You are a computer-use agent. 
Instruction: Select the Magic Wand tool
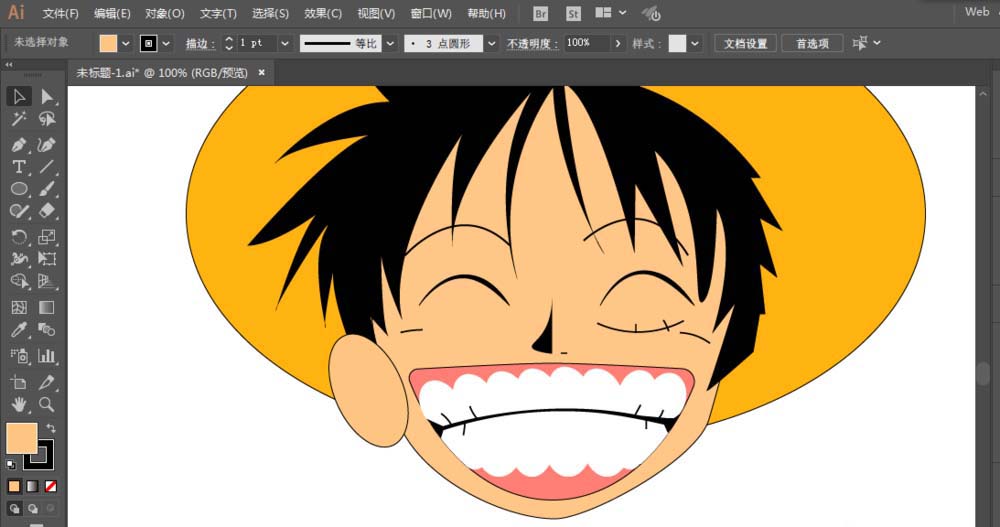pyautogui.click(x=19, y=119)
